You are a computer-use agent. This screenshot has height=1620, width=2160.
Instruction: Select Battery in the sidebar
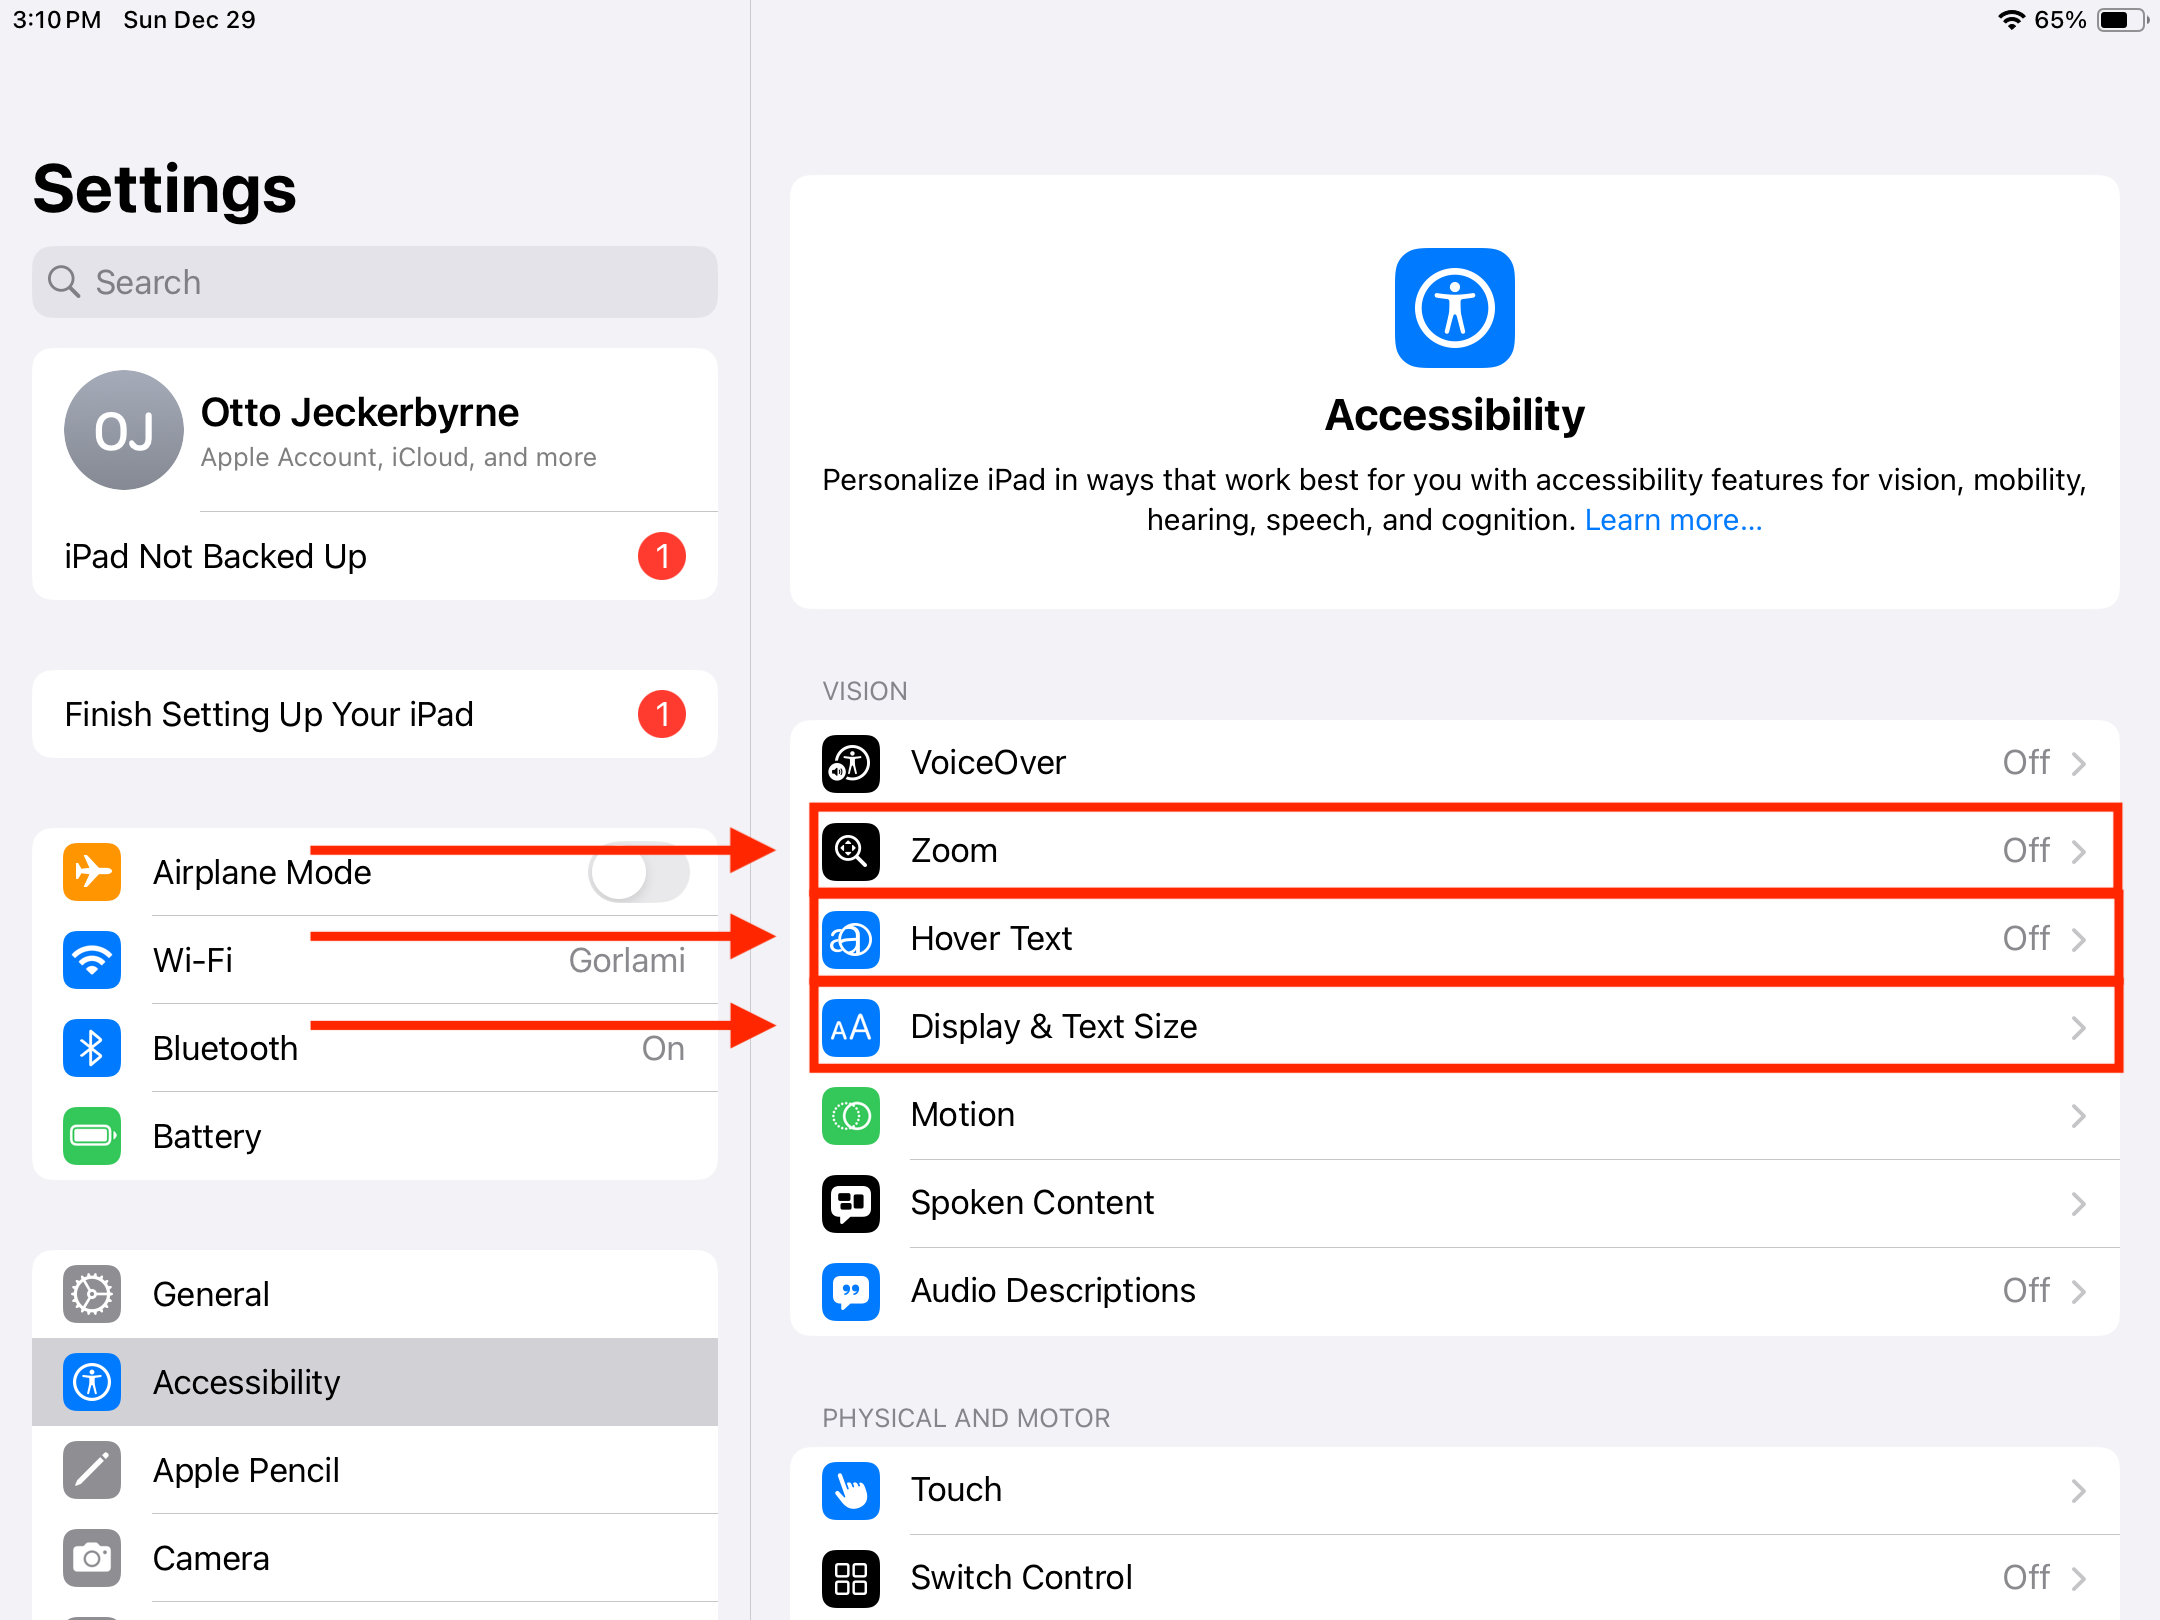coord(375,1136)
